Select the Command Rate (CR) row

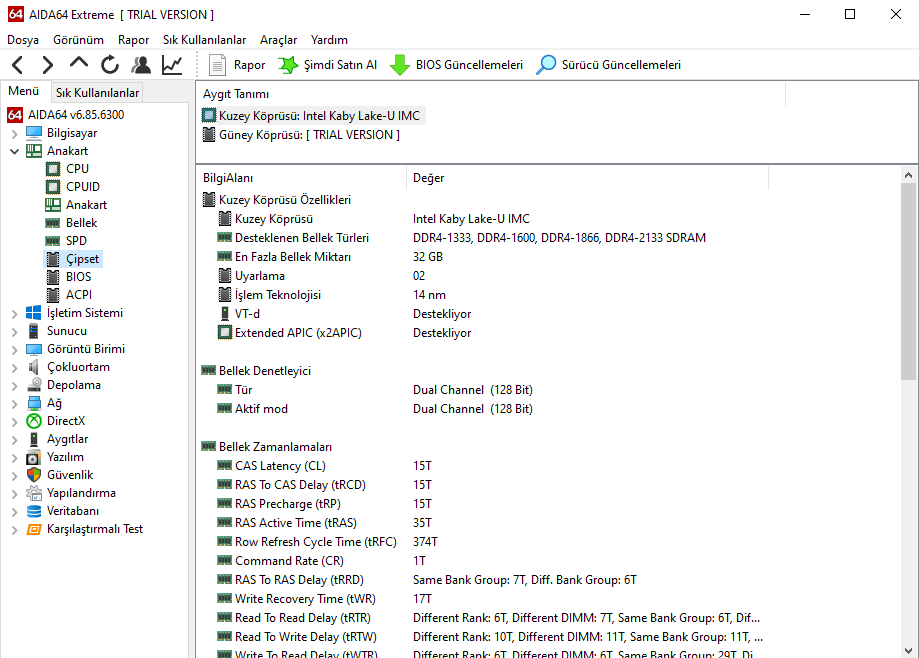321,561
